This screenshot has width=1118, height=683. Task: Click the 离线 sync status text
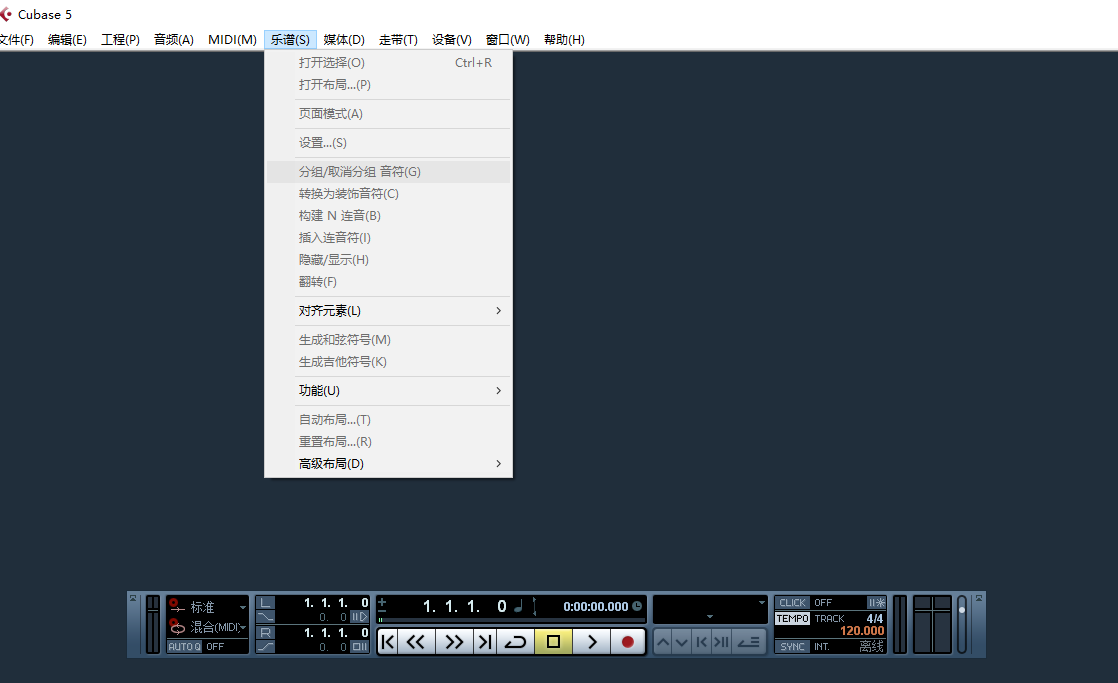[x=871, y=647]
